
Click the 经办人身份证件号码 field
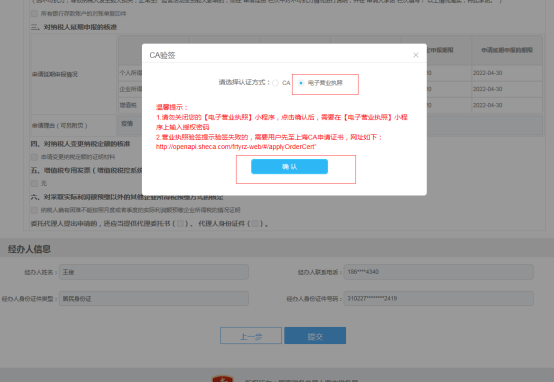[438, 299]
